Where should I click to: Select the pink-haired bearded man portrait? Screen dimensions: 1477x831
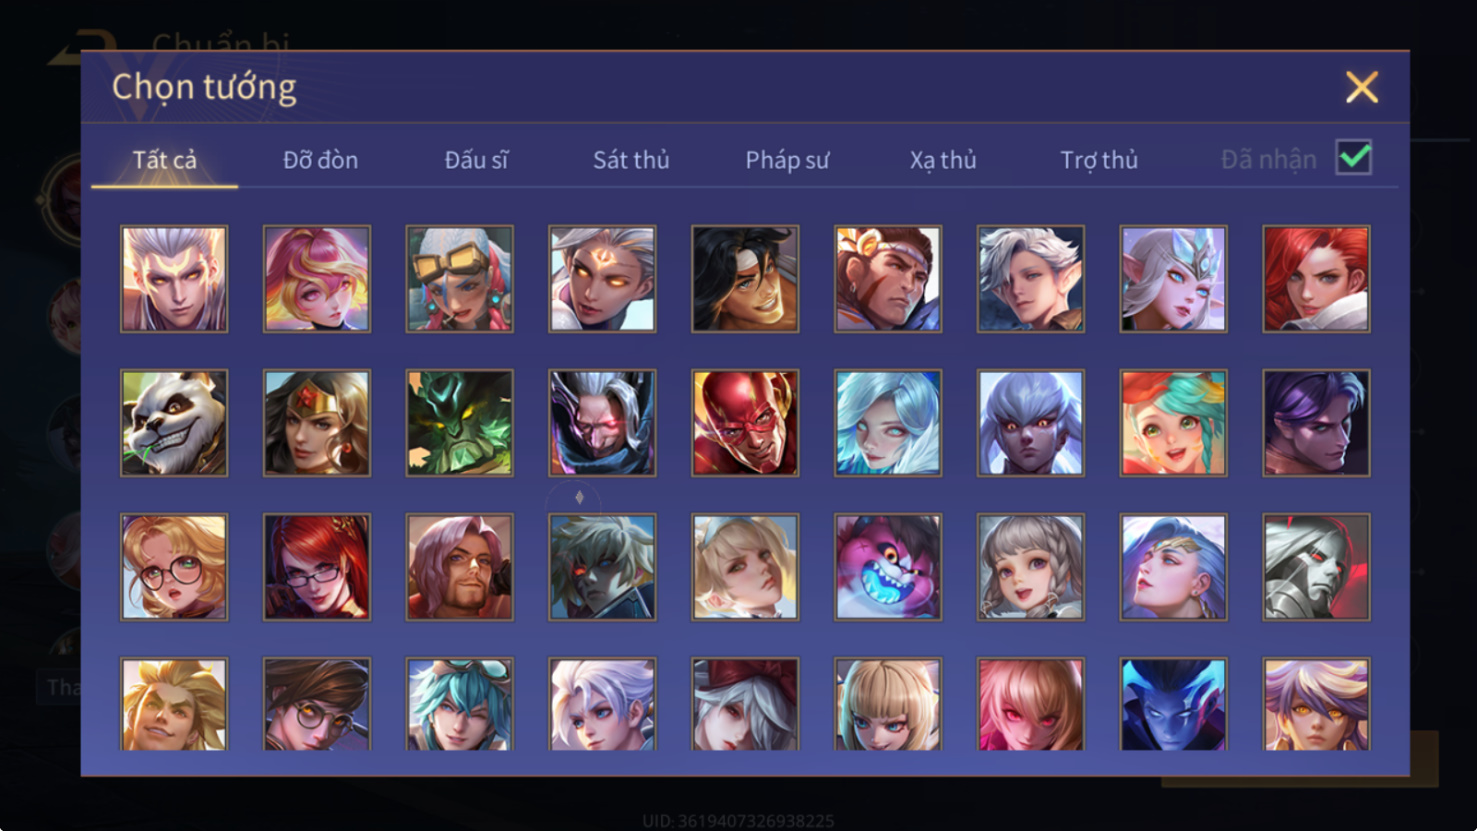pyautogui.click(x=460, y=567)
